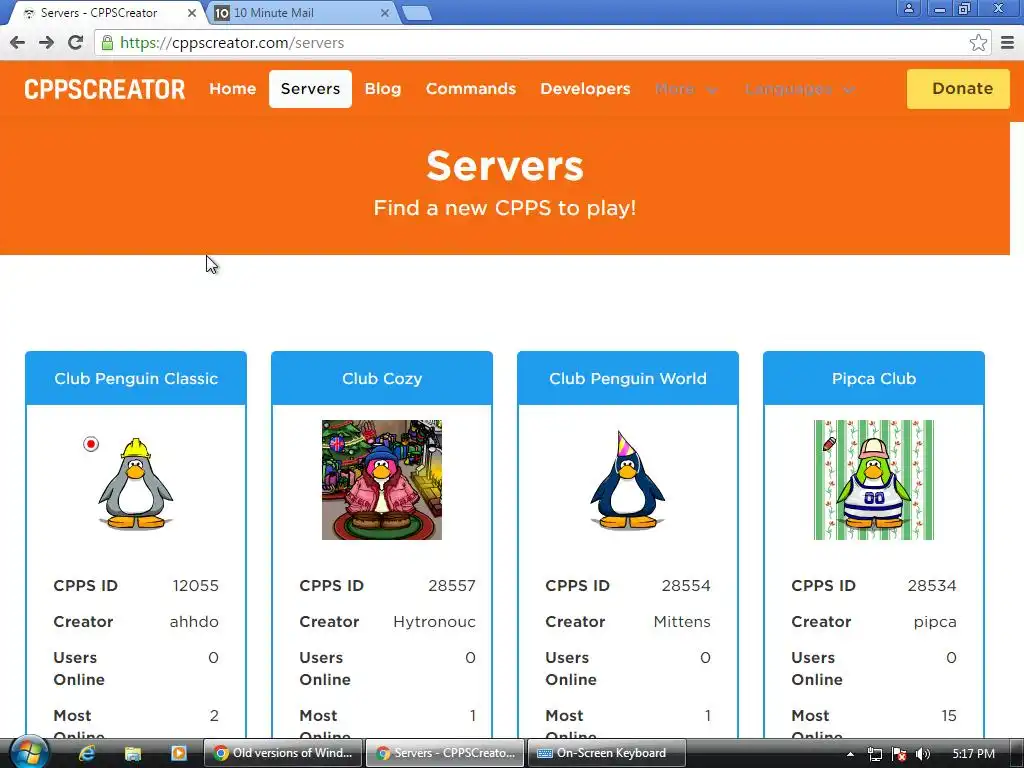Click creator name Hytronouc

[434, 622]
